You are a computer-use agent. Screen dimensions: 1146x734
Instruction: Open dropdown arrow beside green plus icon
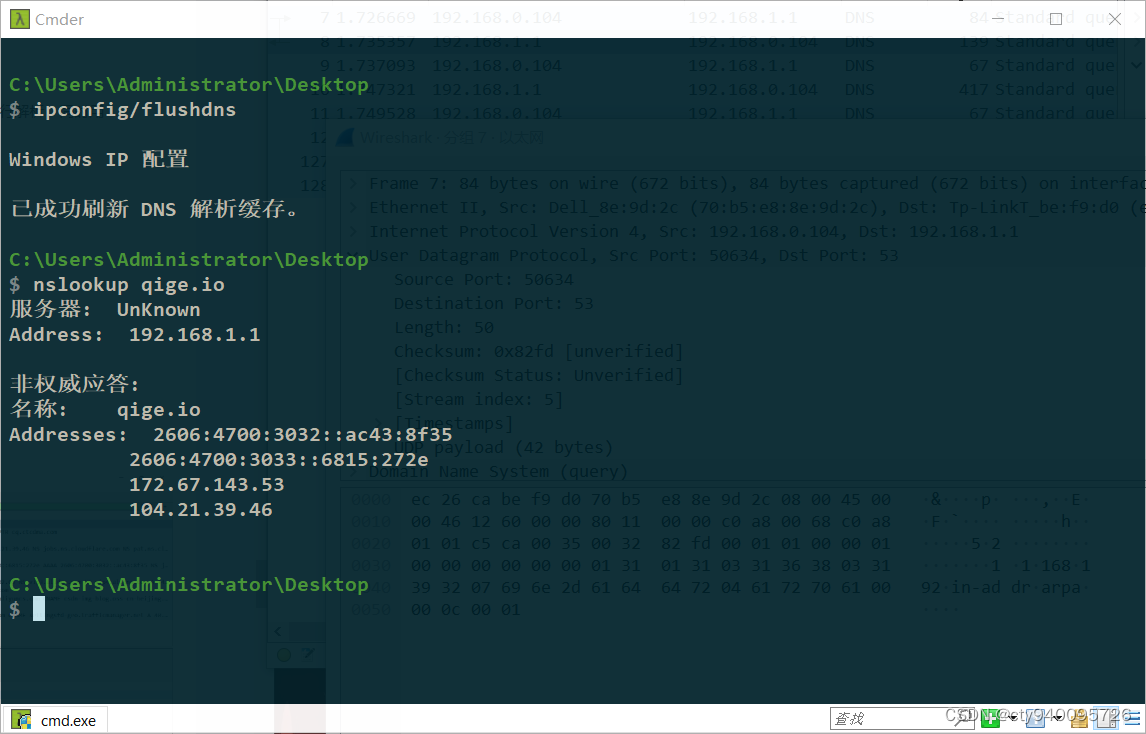(1013, 718)
